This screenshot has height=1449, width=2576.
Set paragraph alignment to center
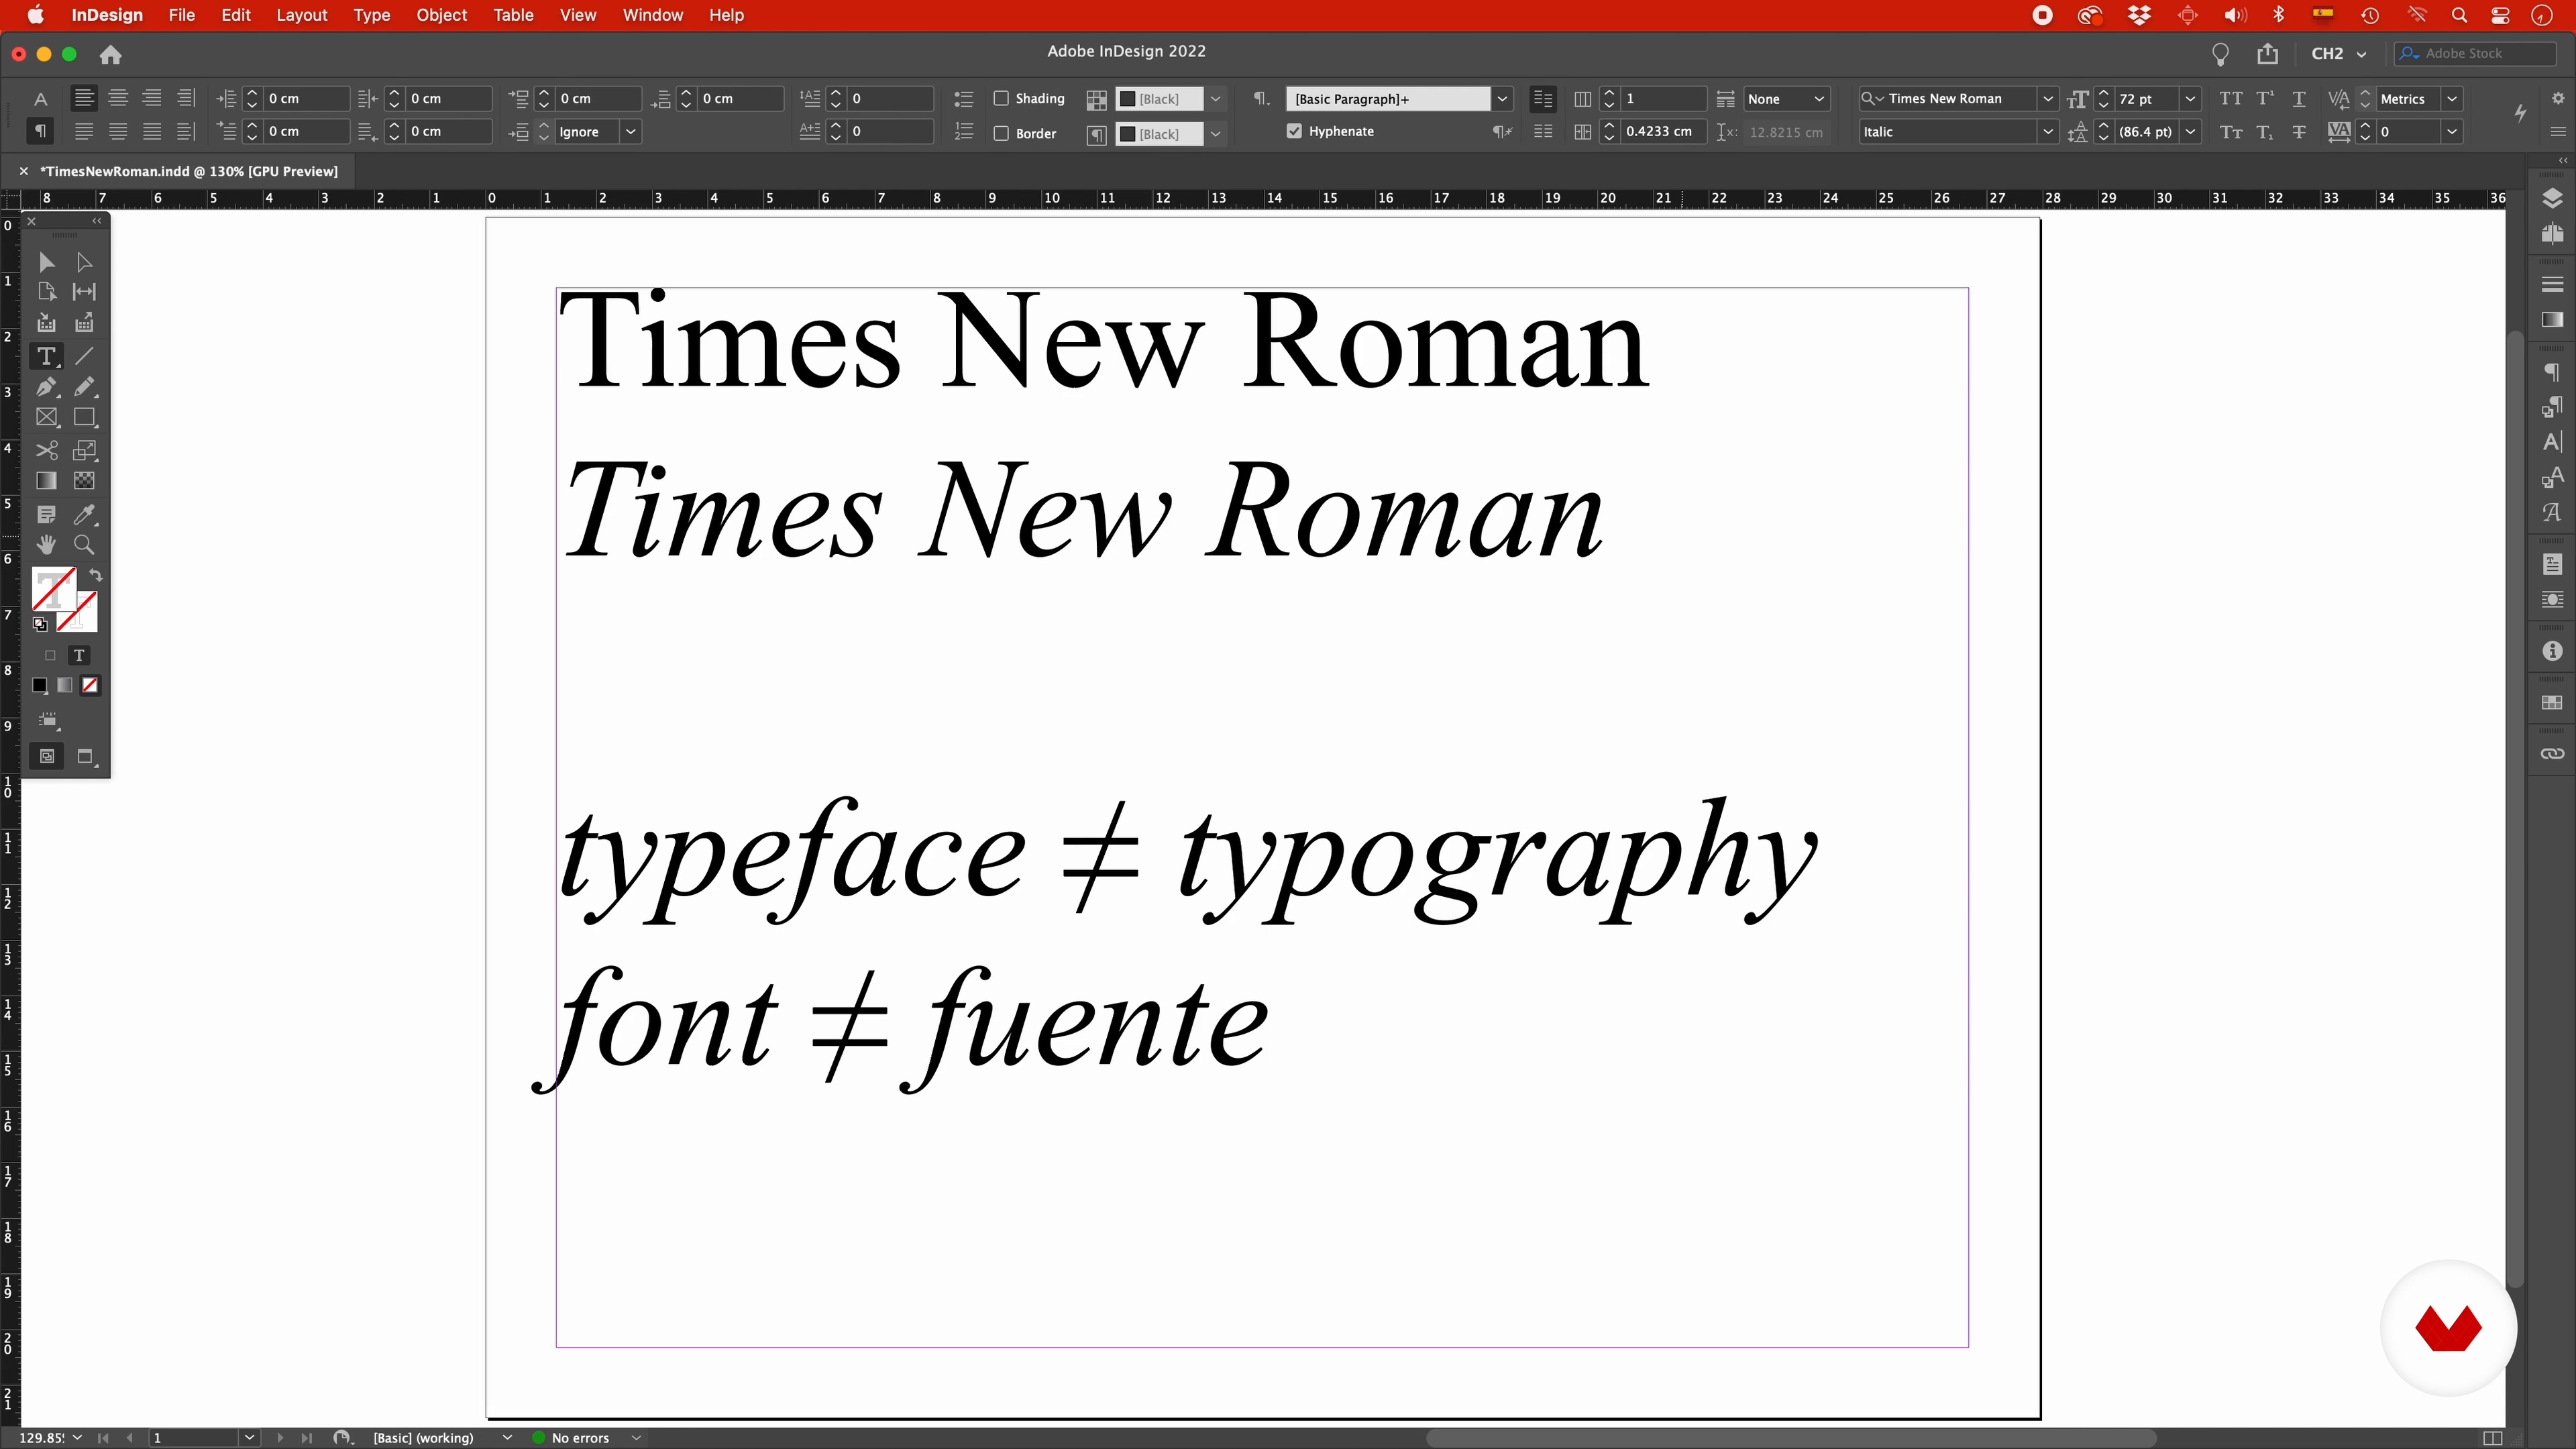(x=118, y=98)
